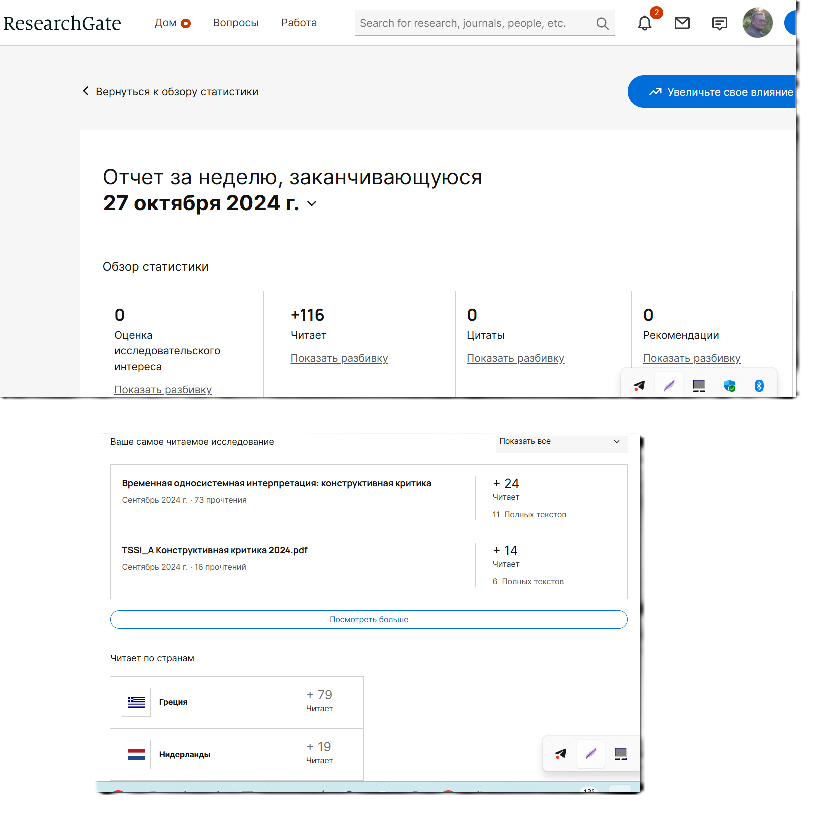This screenshot has height=817, width=819.
Task: Open the Дом menu item
Action: coord(166,23)
